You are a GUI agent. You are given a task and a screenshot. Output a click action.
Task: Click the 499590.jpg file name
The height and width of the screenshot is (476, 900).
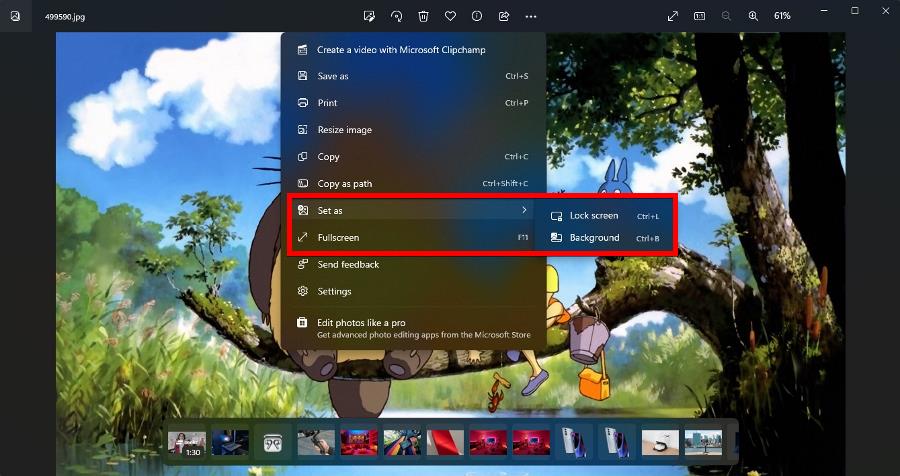point(65,17)
